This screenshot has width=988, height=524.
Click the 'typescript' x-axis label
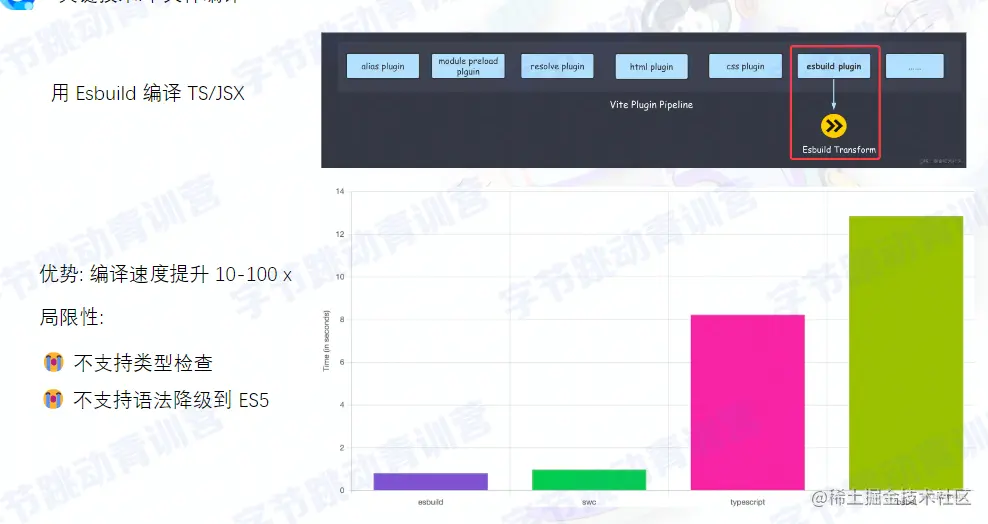point(747,502)
